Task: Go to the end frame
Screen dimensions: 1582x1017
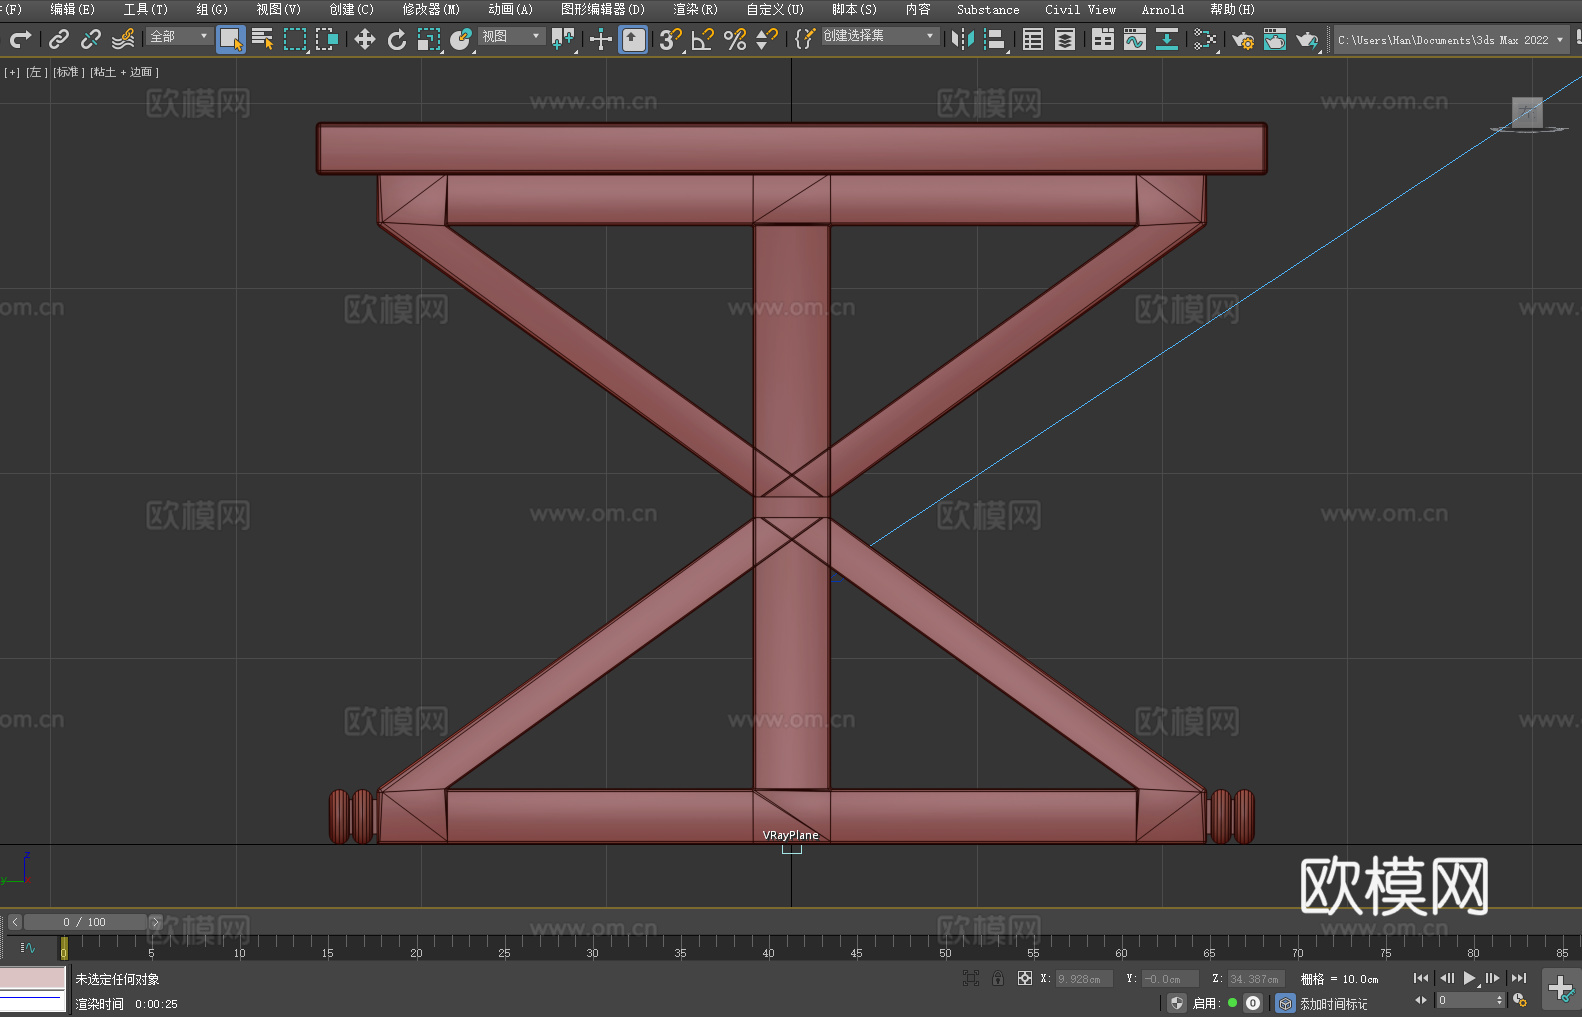Action: [1519, 978]
